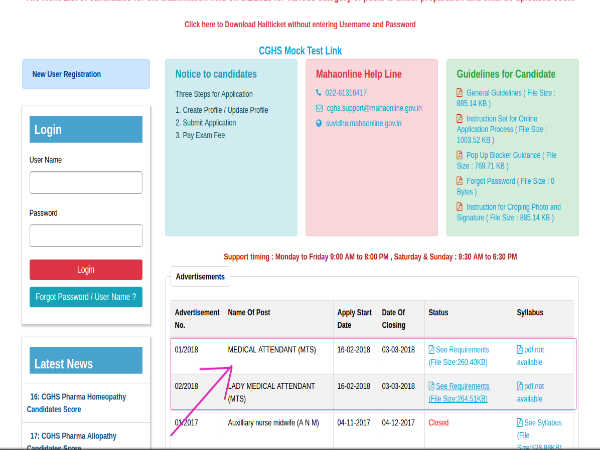Click See Syllabus icon in 01/2017 row
The width and height of the screenshot is (600, 450).
point(520,422)
